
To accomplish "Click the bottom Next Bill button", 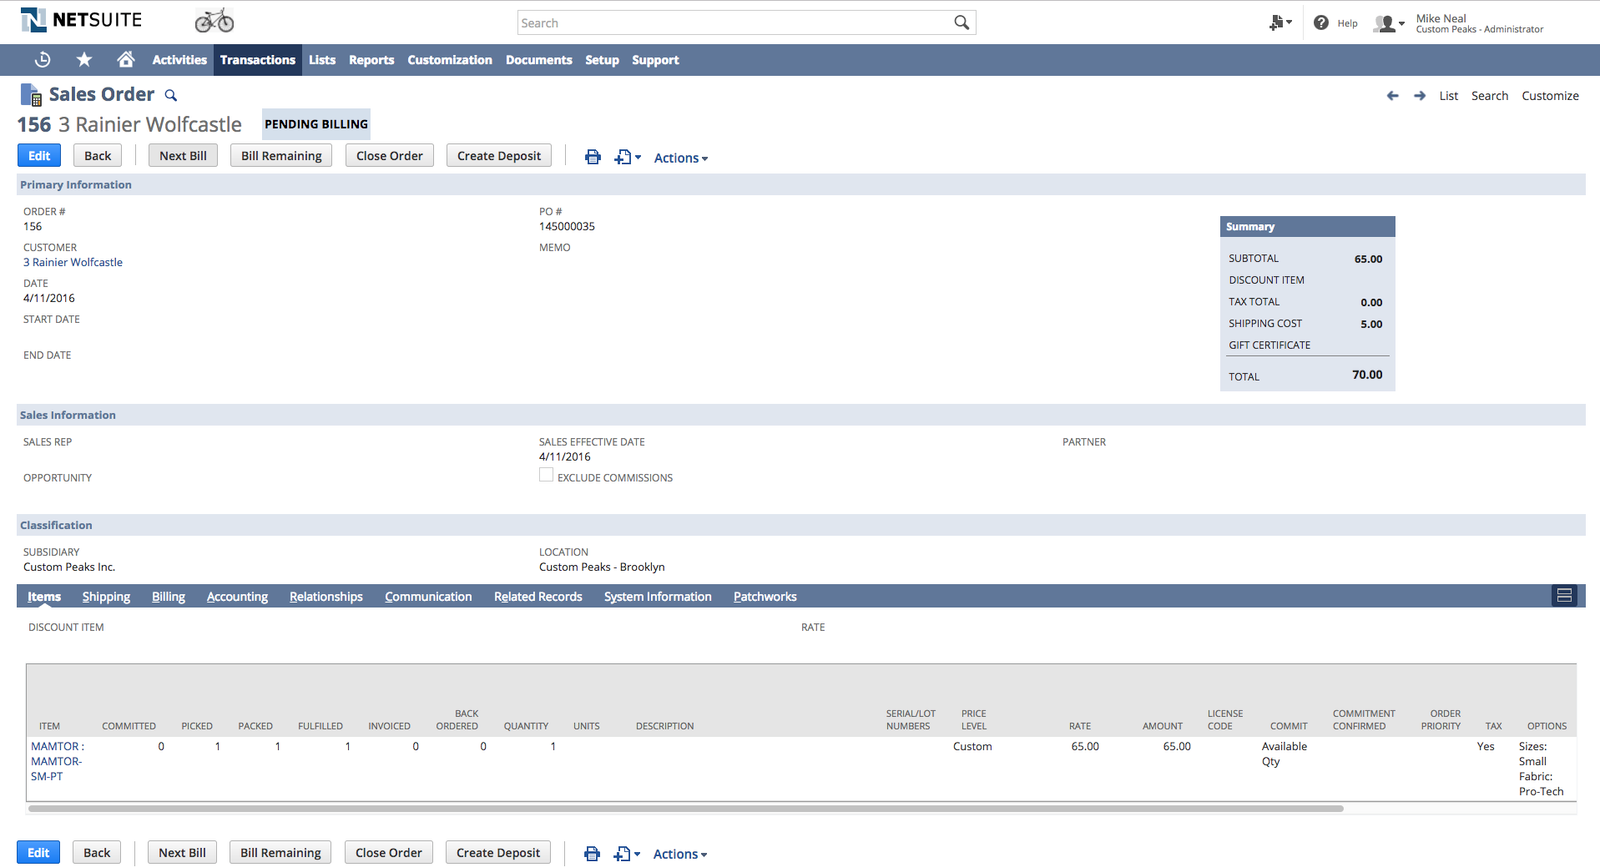I will pyautogui.click(x=182, y=853).
